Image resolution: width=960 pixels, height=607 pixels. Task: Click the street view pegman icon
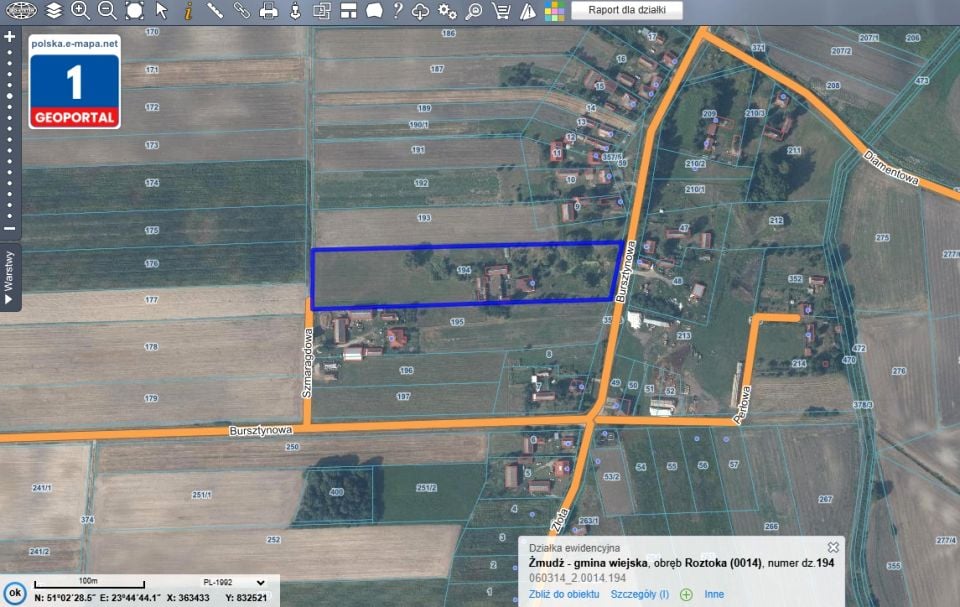295,10
